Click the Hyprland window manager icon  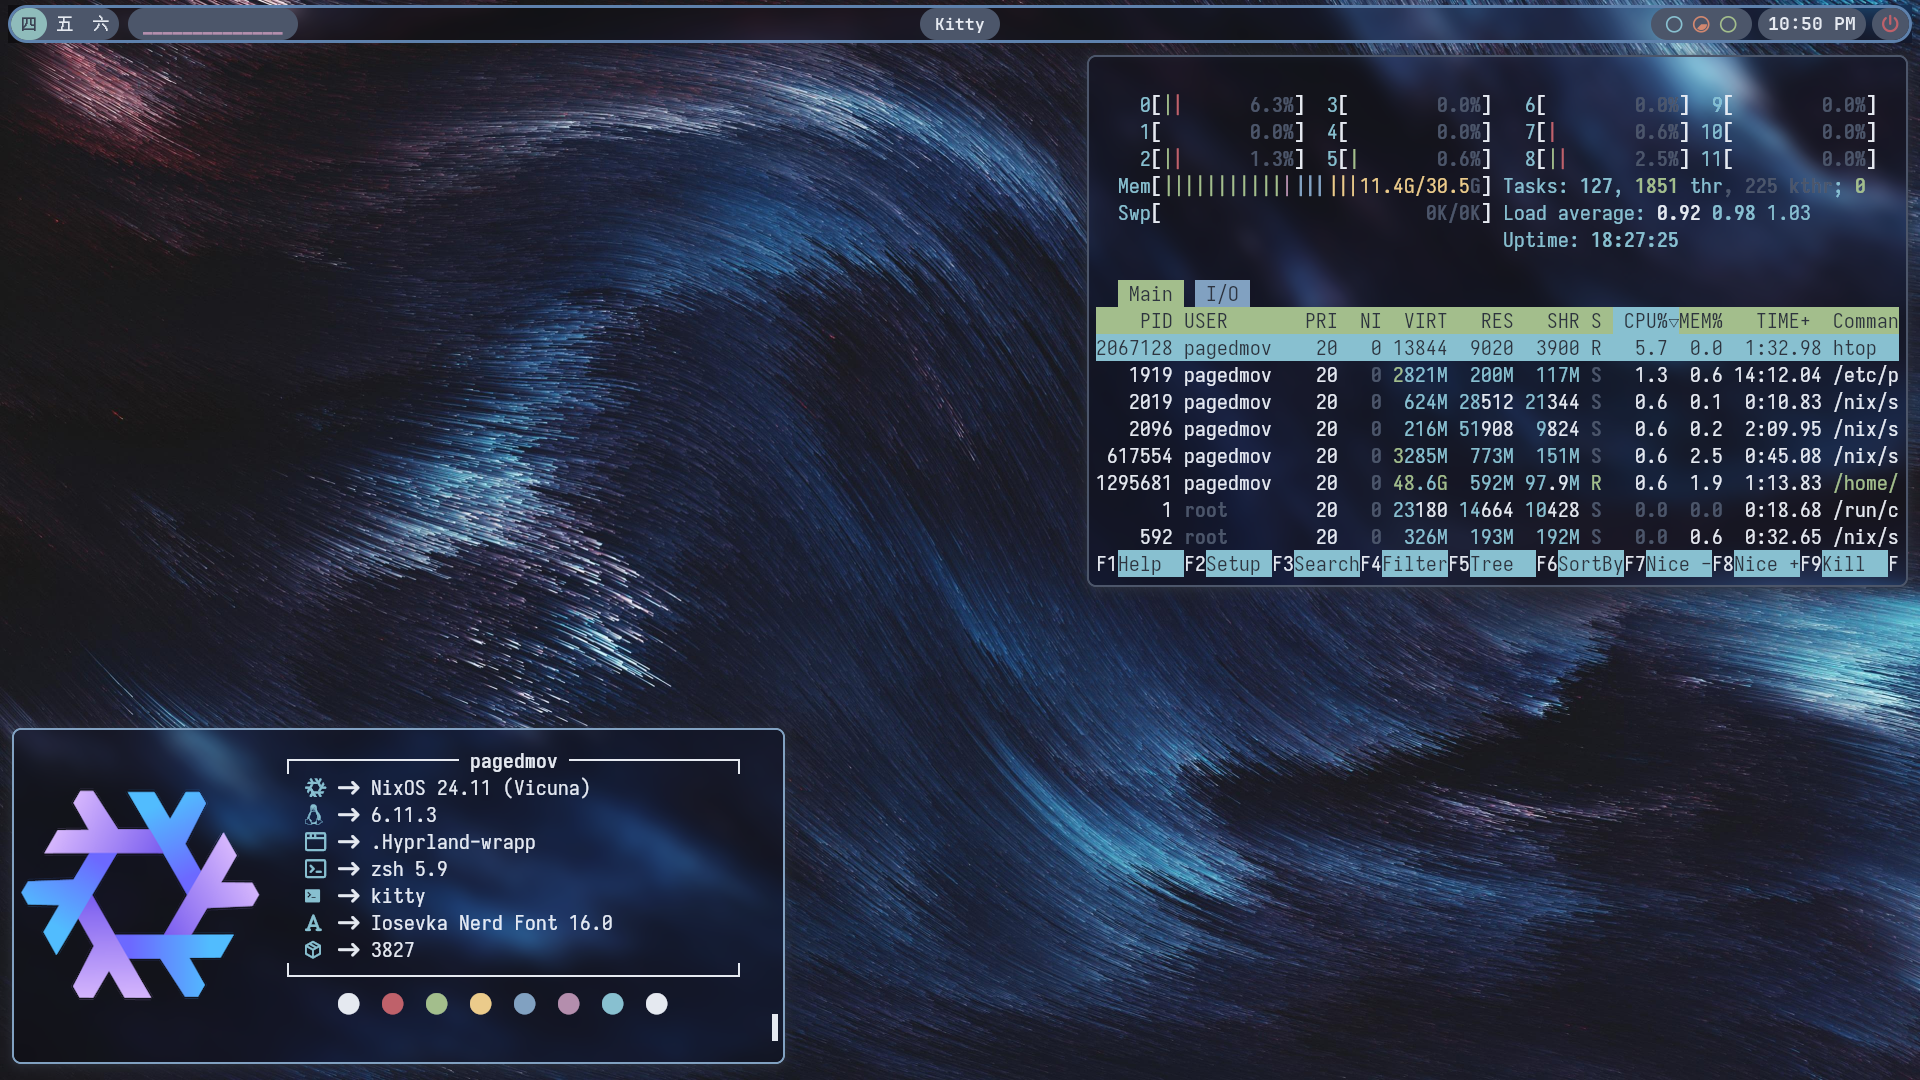314,842
